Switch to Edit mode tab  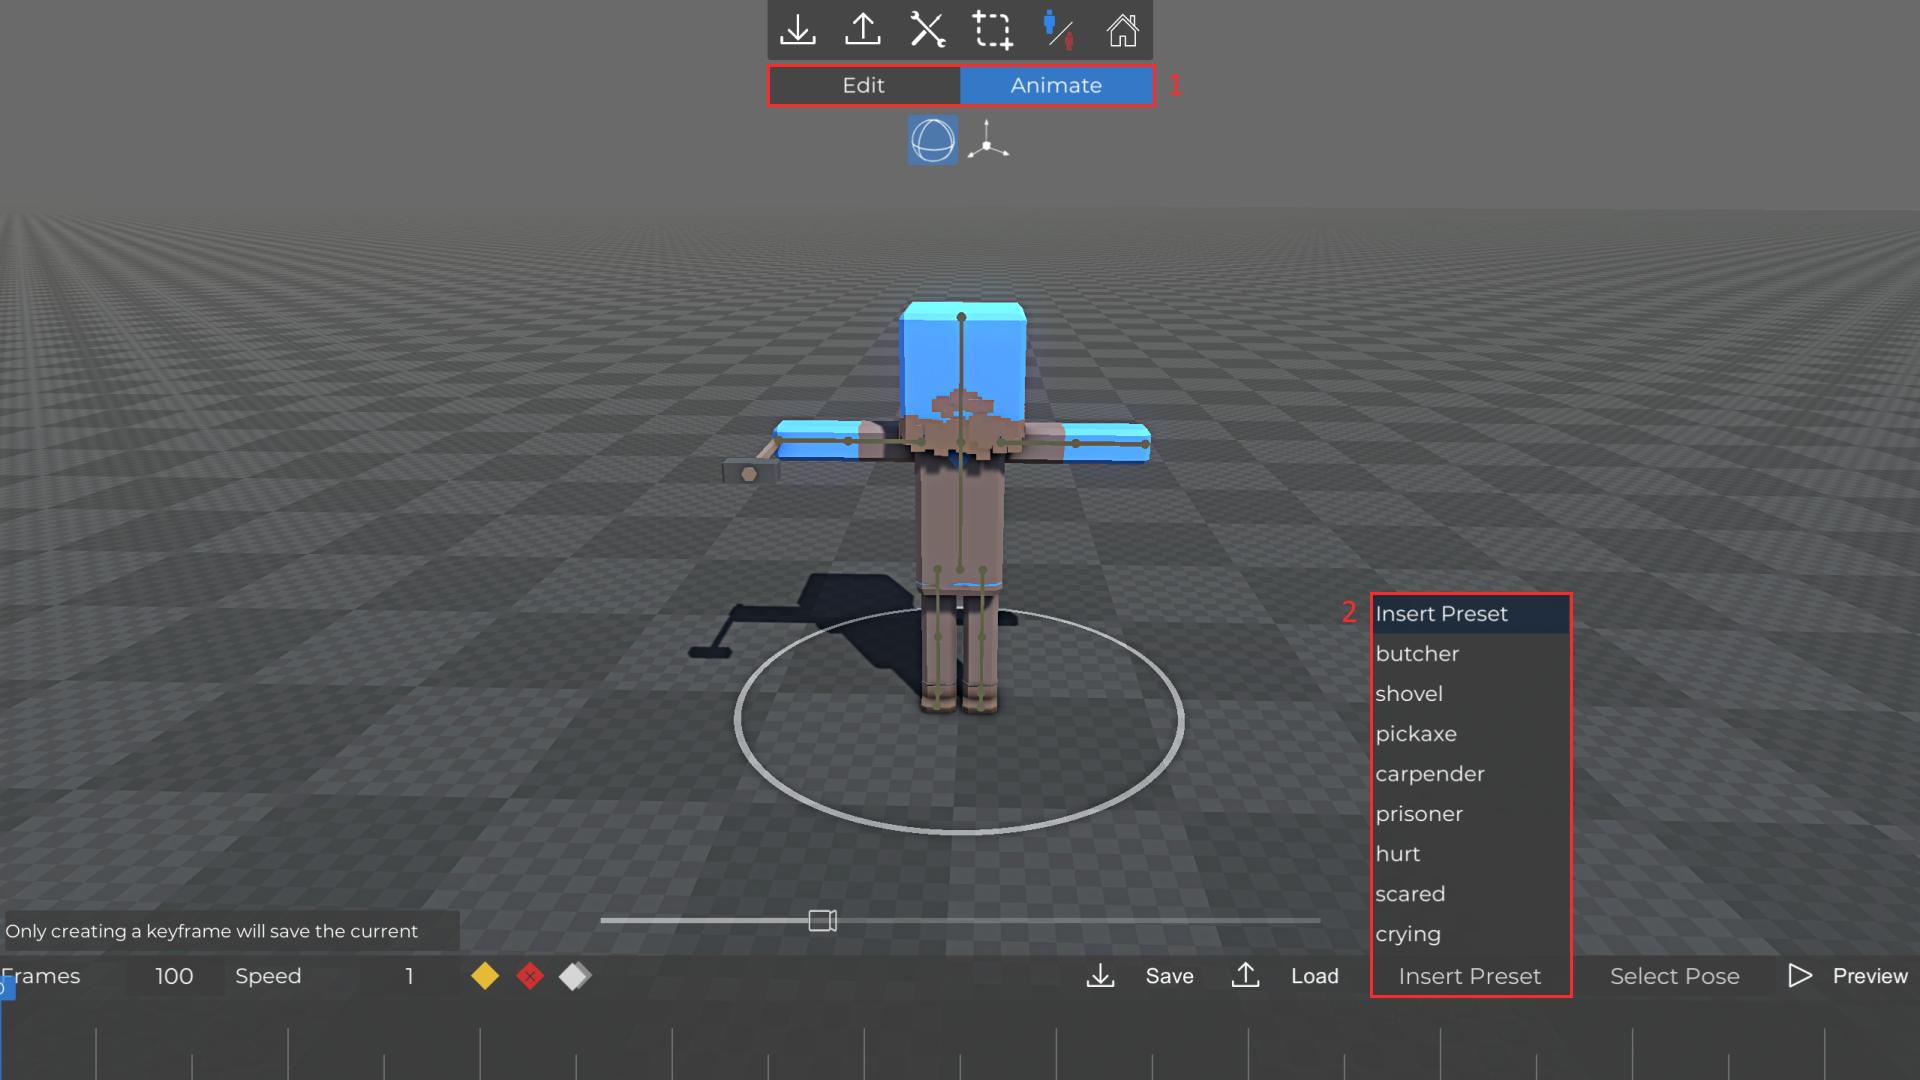tap(864, 85)
